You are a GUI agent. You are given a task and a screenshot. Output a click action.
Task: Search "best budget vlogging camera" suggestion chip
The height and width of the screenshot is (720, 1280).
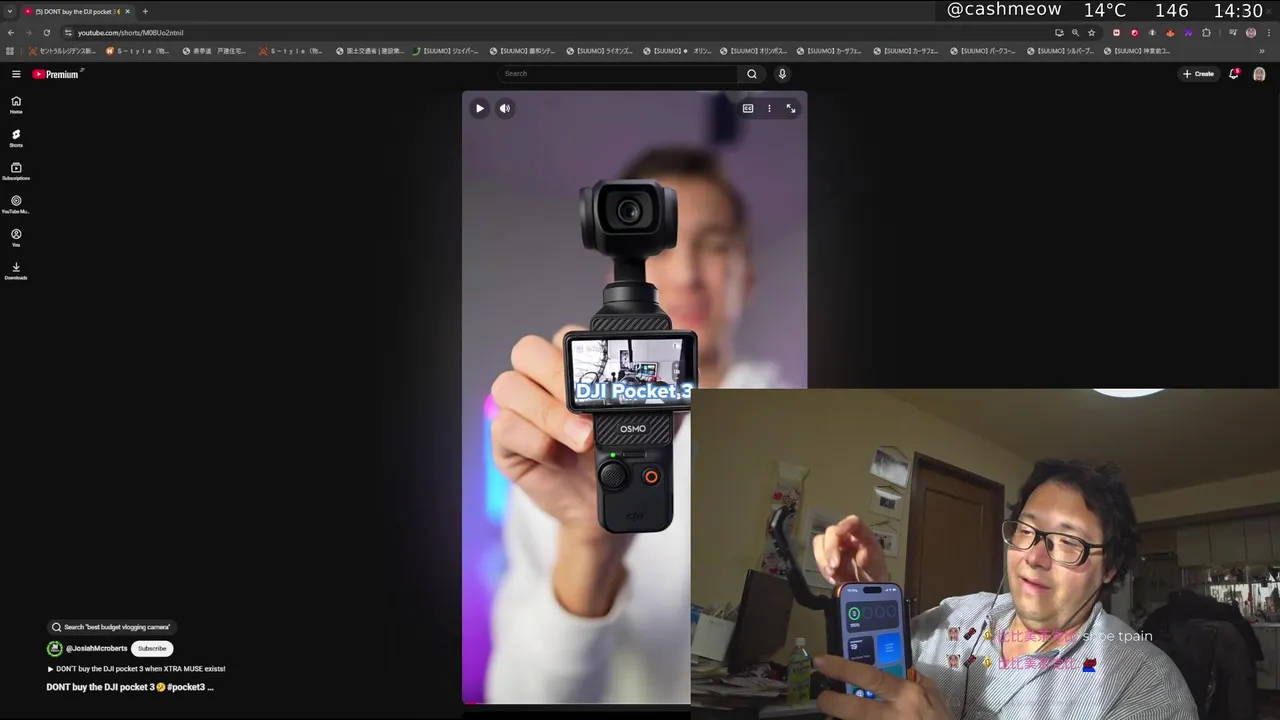pyautogui.click(x=111, y=627)
